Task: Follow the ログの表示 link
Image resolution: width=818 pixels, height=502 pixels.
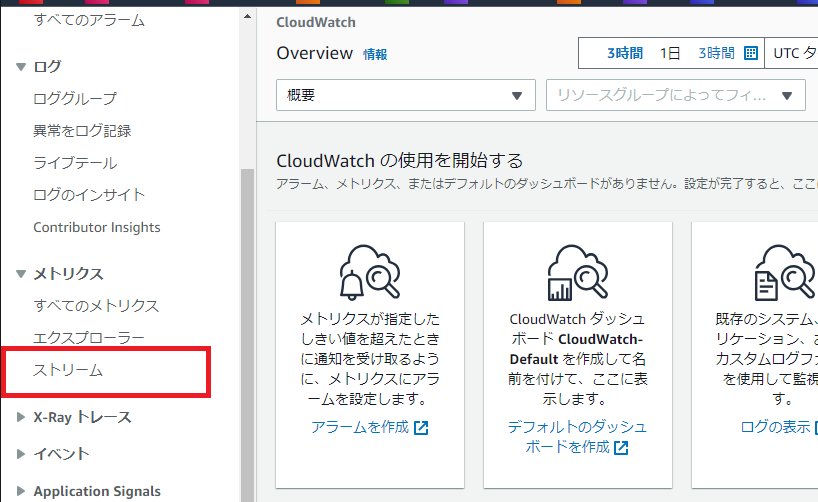Action: (775, 427)
